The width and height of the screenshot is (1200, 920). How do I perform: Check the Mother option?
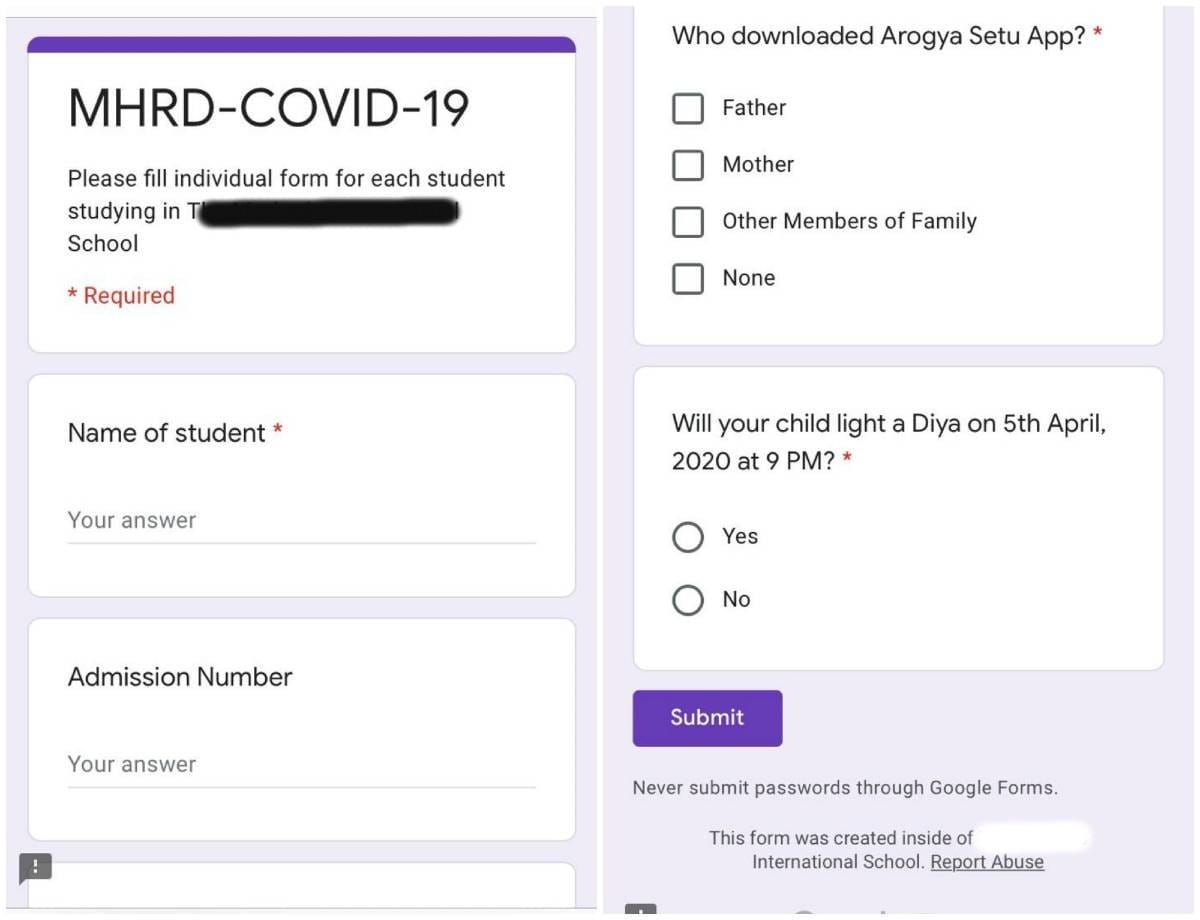688,165
